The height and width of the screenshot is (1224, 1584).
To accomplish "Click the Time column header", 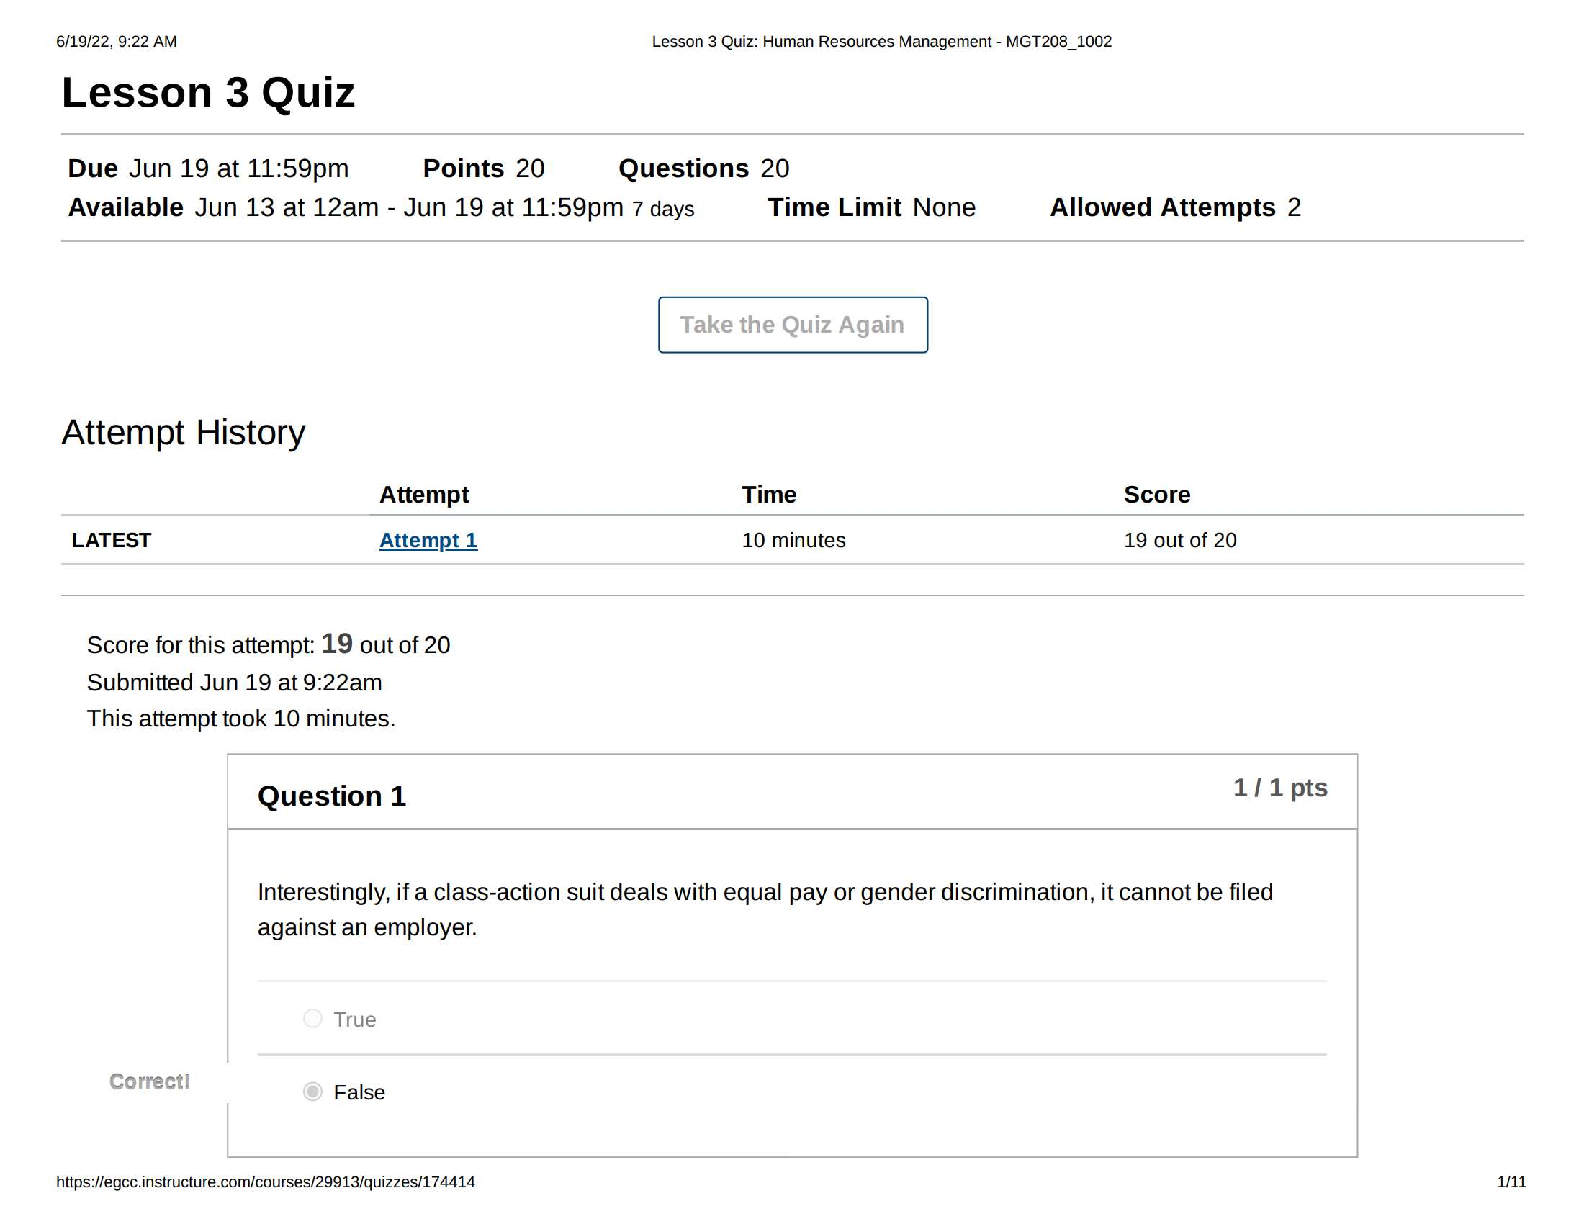I will 768,495.
